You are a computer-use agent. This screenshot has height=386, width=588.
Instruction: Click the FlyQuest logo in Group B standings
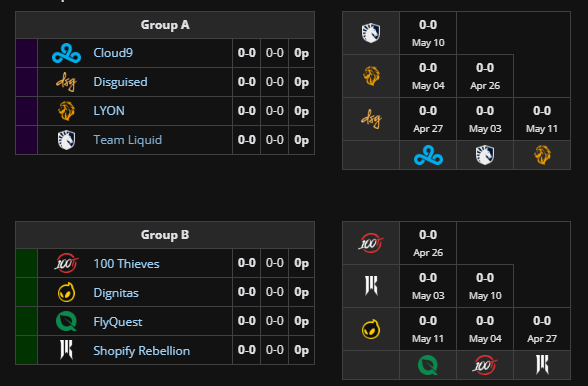(66, 321)
